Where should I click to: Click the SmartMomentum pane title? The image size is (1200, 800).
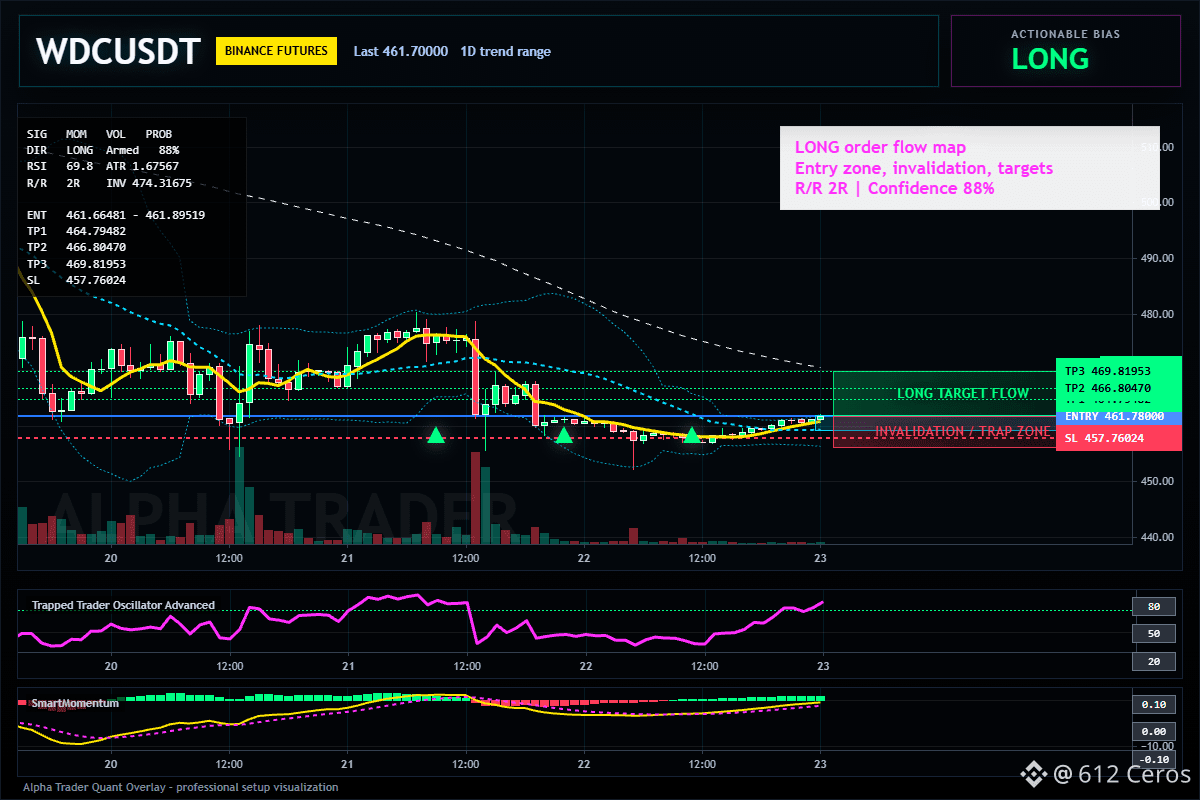pyautogui.click(x=75, y=703)
